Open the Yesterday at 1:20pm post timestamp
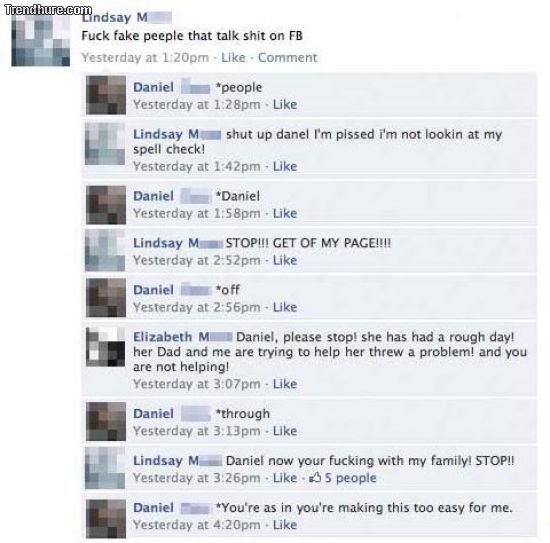550x543 pixels. 145,58
